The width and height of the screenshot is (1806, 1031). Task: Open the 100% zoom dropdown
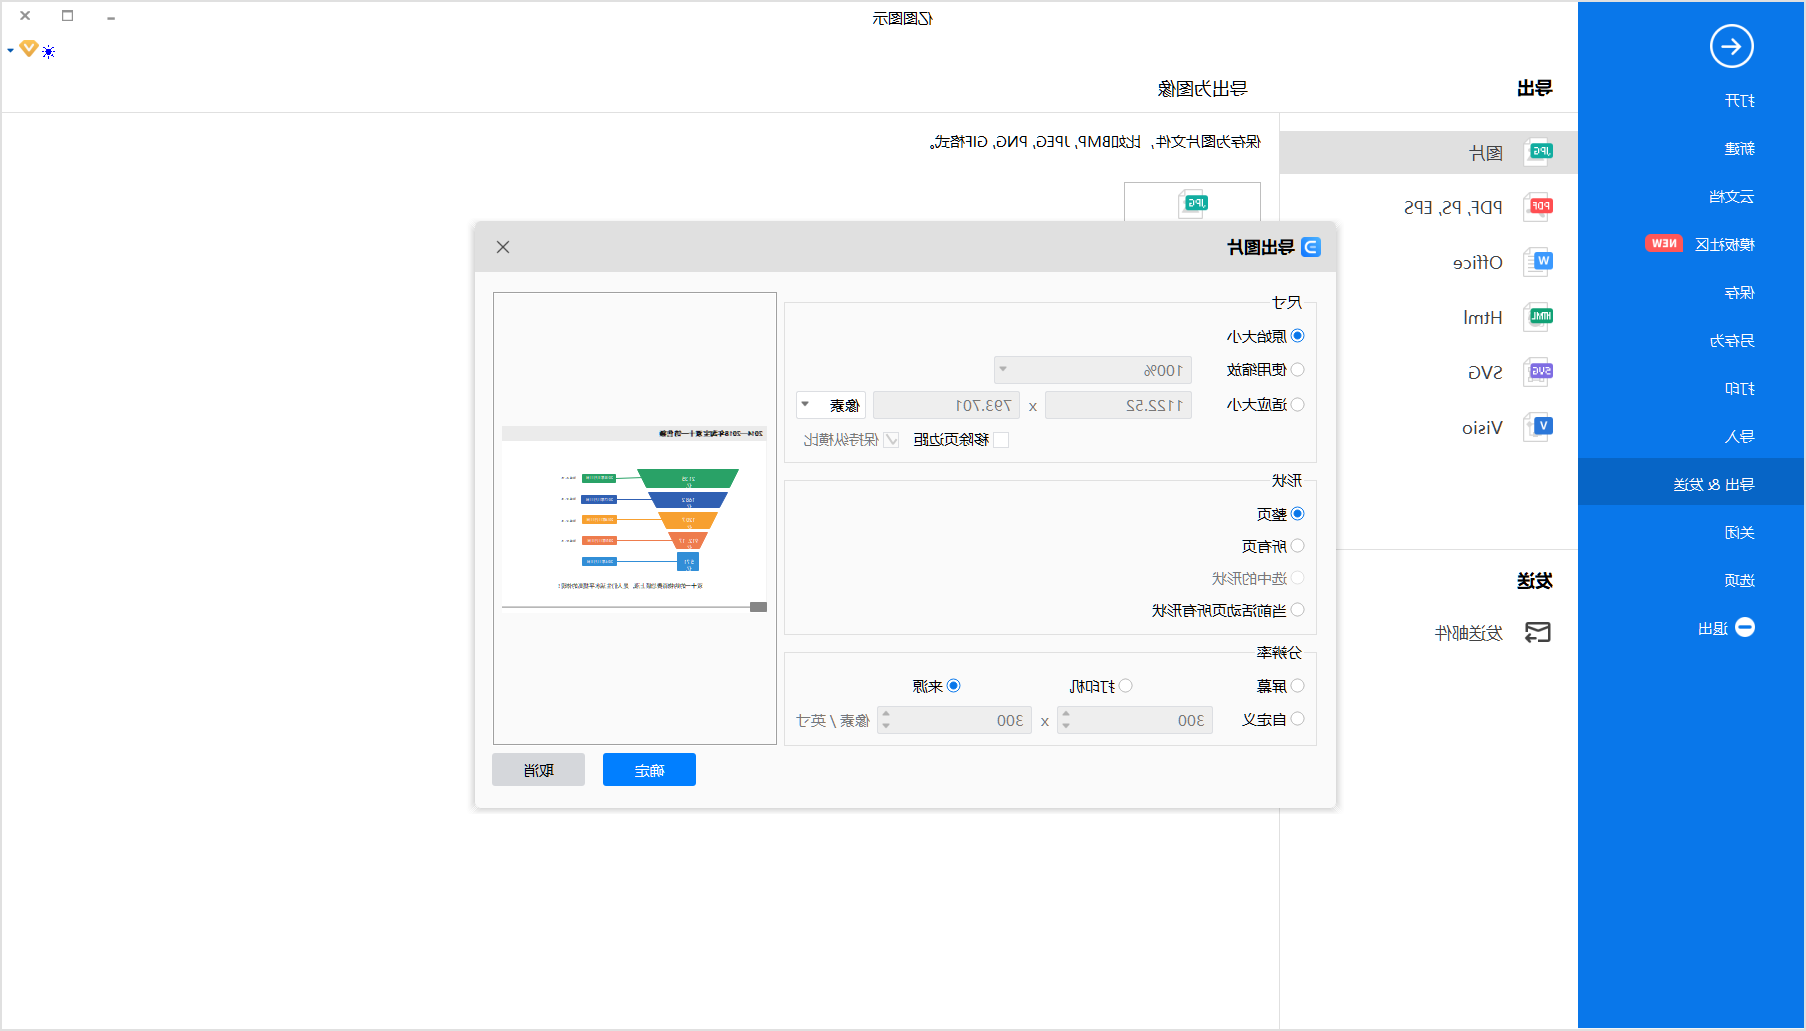click(x=1093, y=370)
